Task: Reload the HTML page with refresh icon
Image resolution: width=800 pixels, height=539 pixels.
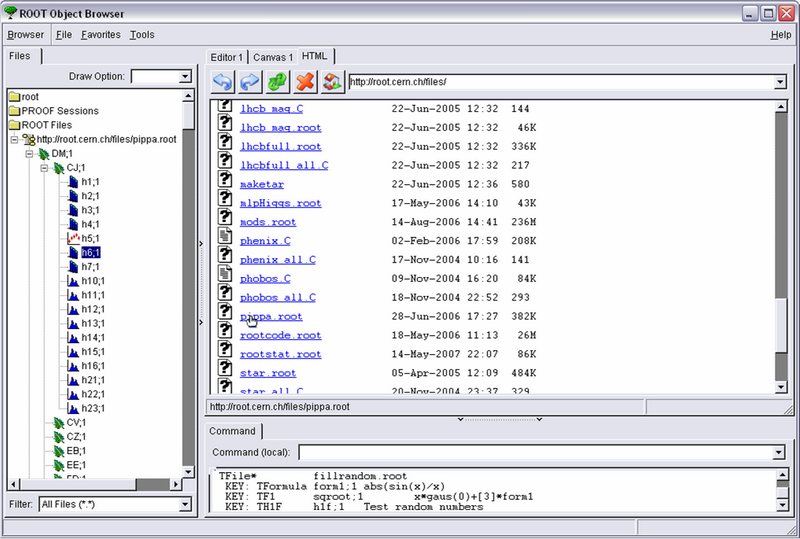Action: pyautogui.click(x=277, y=82)
